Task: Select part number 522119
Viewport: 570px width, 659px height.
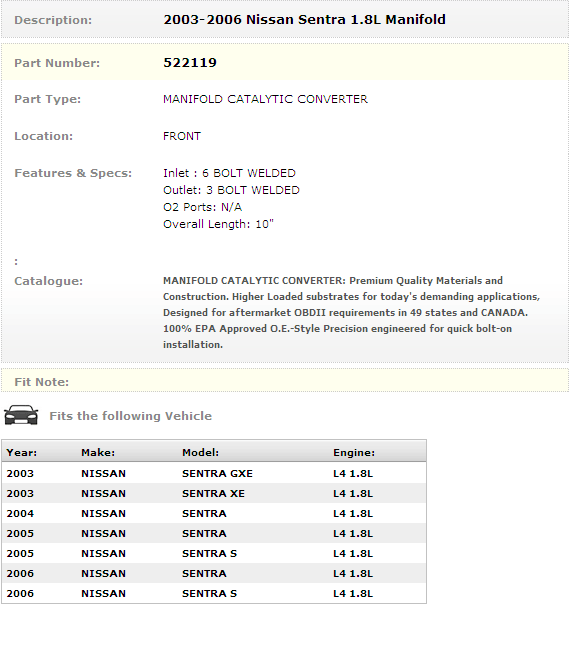Action: tap(190, 63)
